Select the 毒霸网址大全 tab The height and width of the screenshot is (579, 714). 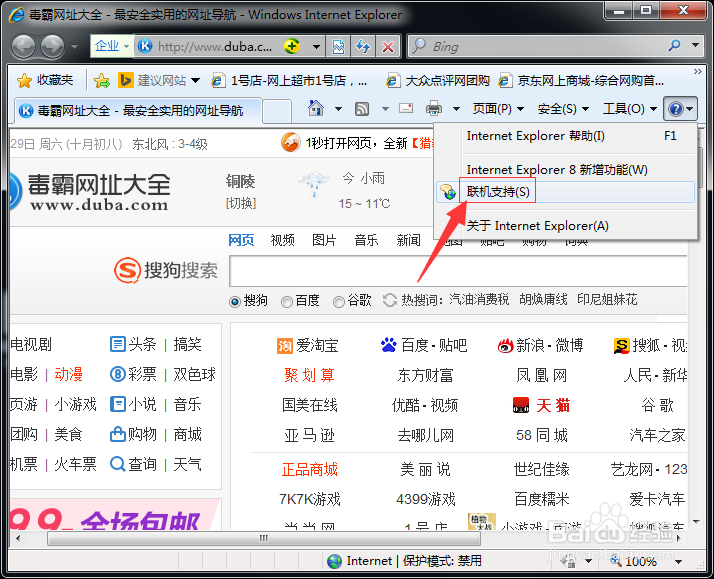tap(138, 111)
